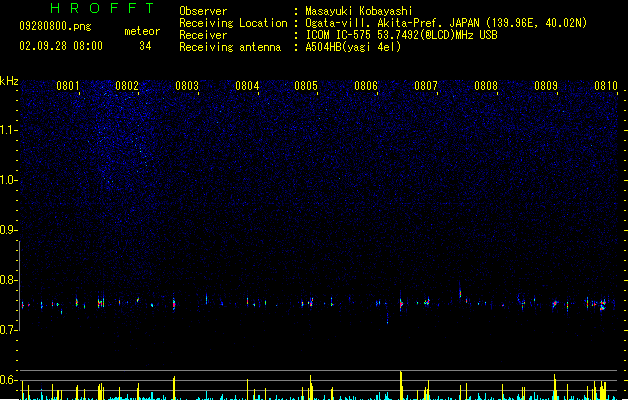Click the 0807 time marker
The width and height of the screenshot is (629, 400).
[426, 86]
